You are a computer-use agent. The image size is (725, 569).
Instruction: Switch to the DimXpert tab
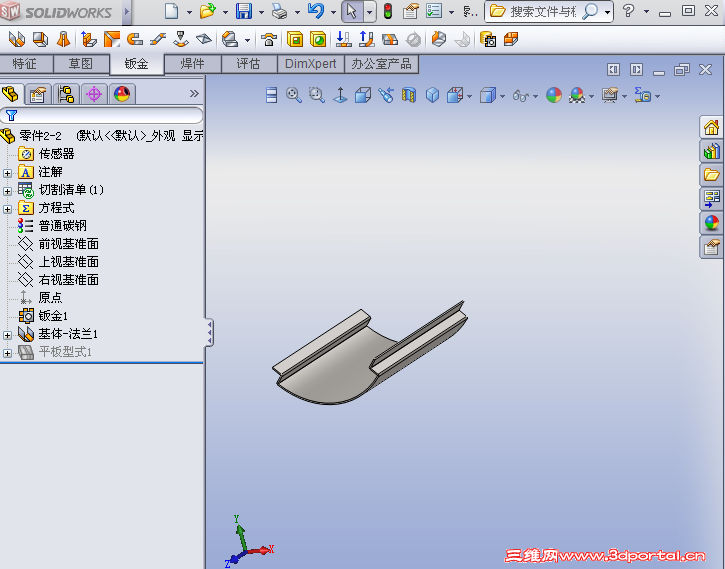click(311, 64)
